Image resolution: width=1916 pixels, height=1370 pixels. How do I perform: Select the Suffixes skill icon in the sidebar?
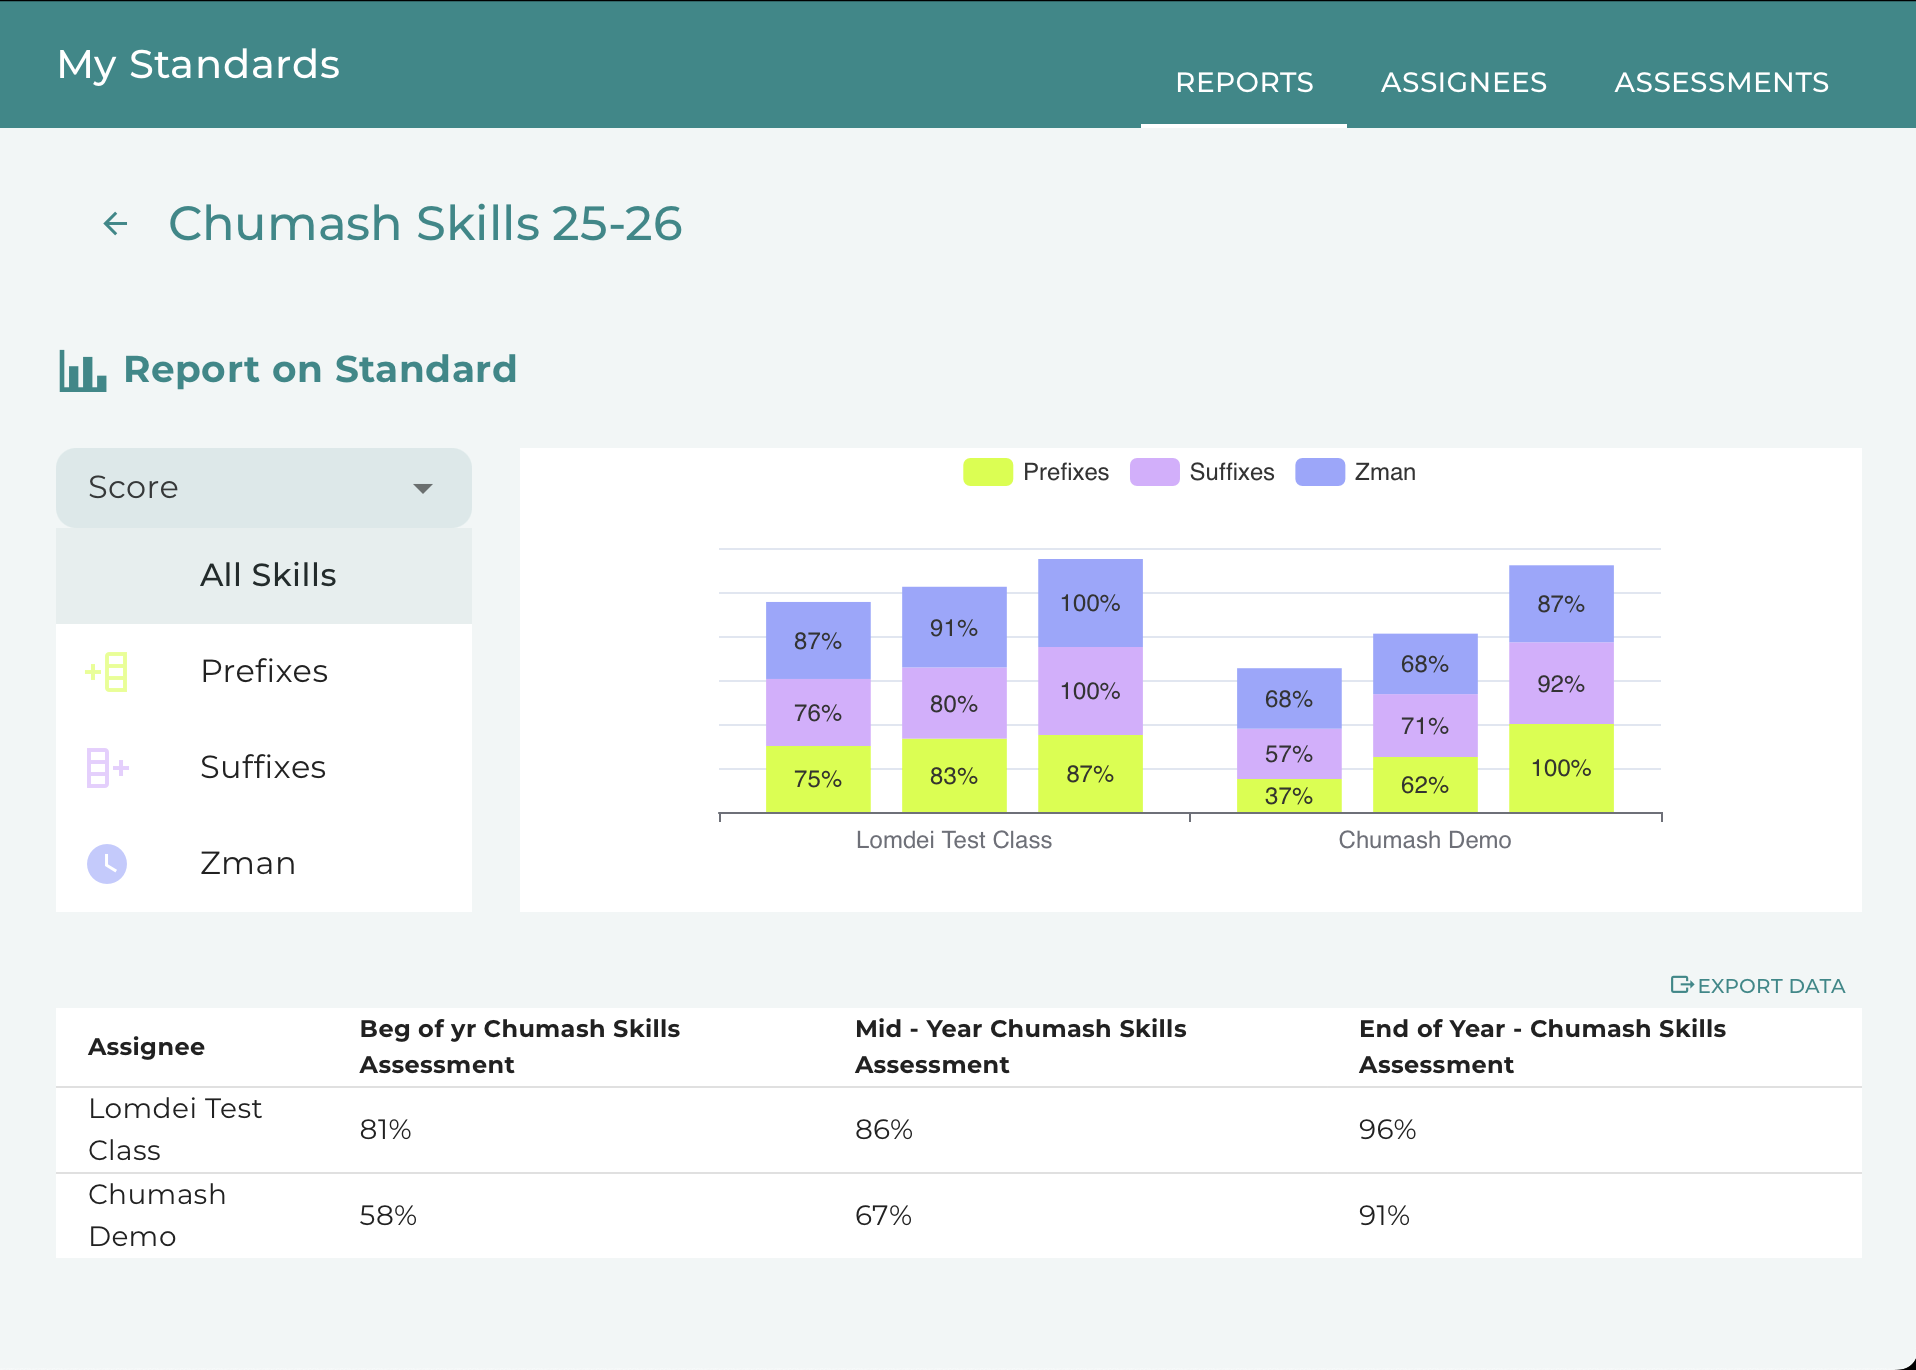click(107, 768)
